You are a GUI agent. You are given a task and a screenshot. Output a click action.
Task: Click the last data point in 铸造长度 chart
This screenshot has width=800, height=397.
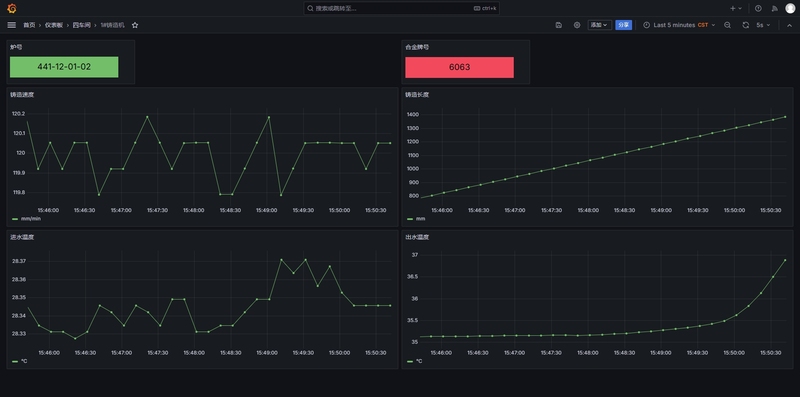[785, 117]
